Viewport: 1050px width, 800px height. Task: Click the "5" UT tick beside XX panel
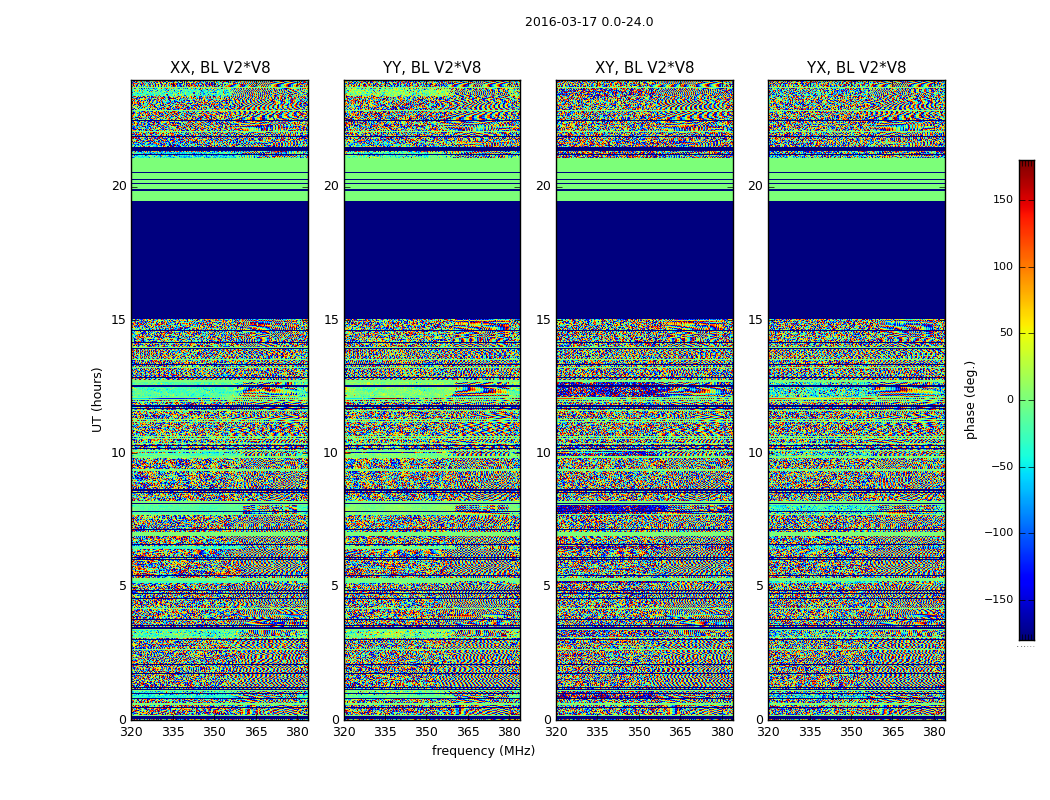click(x=123, y=586)
